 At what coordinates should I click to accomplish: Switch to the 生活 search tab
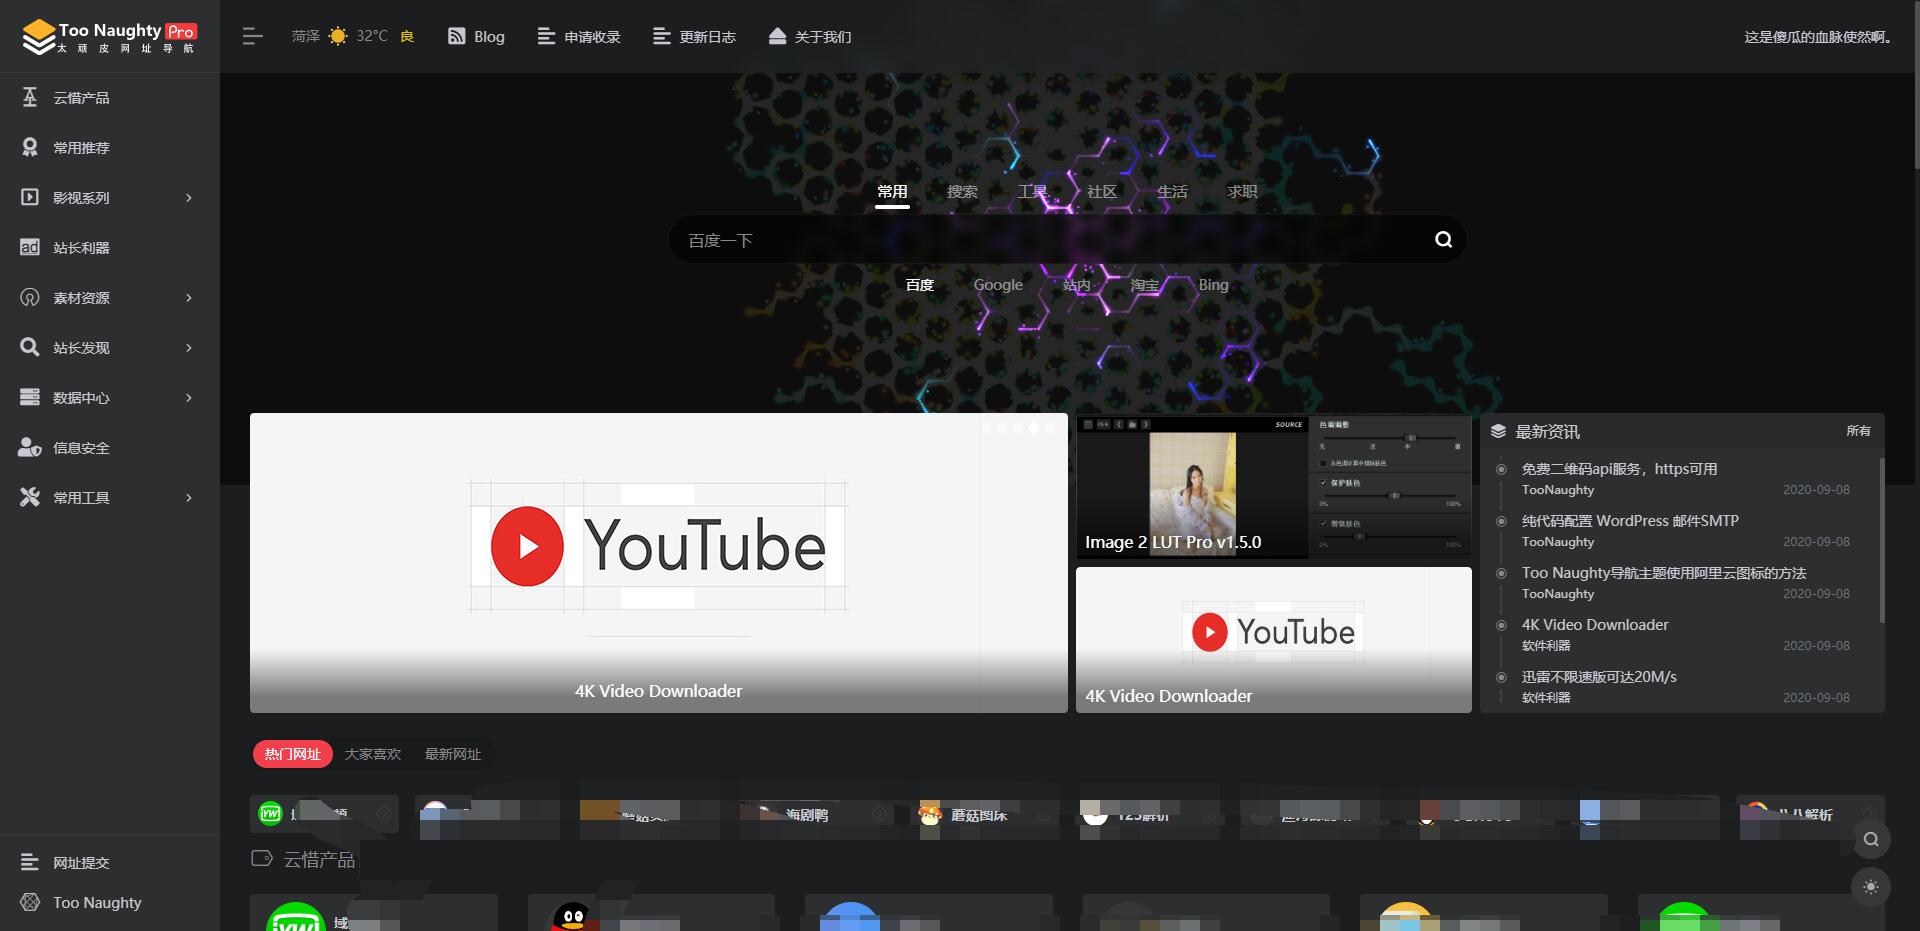point(1172,192)
